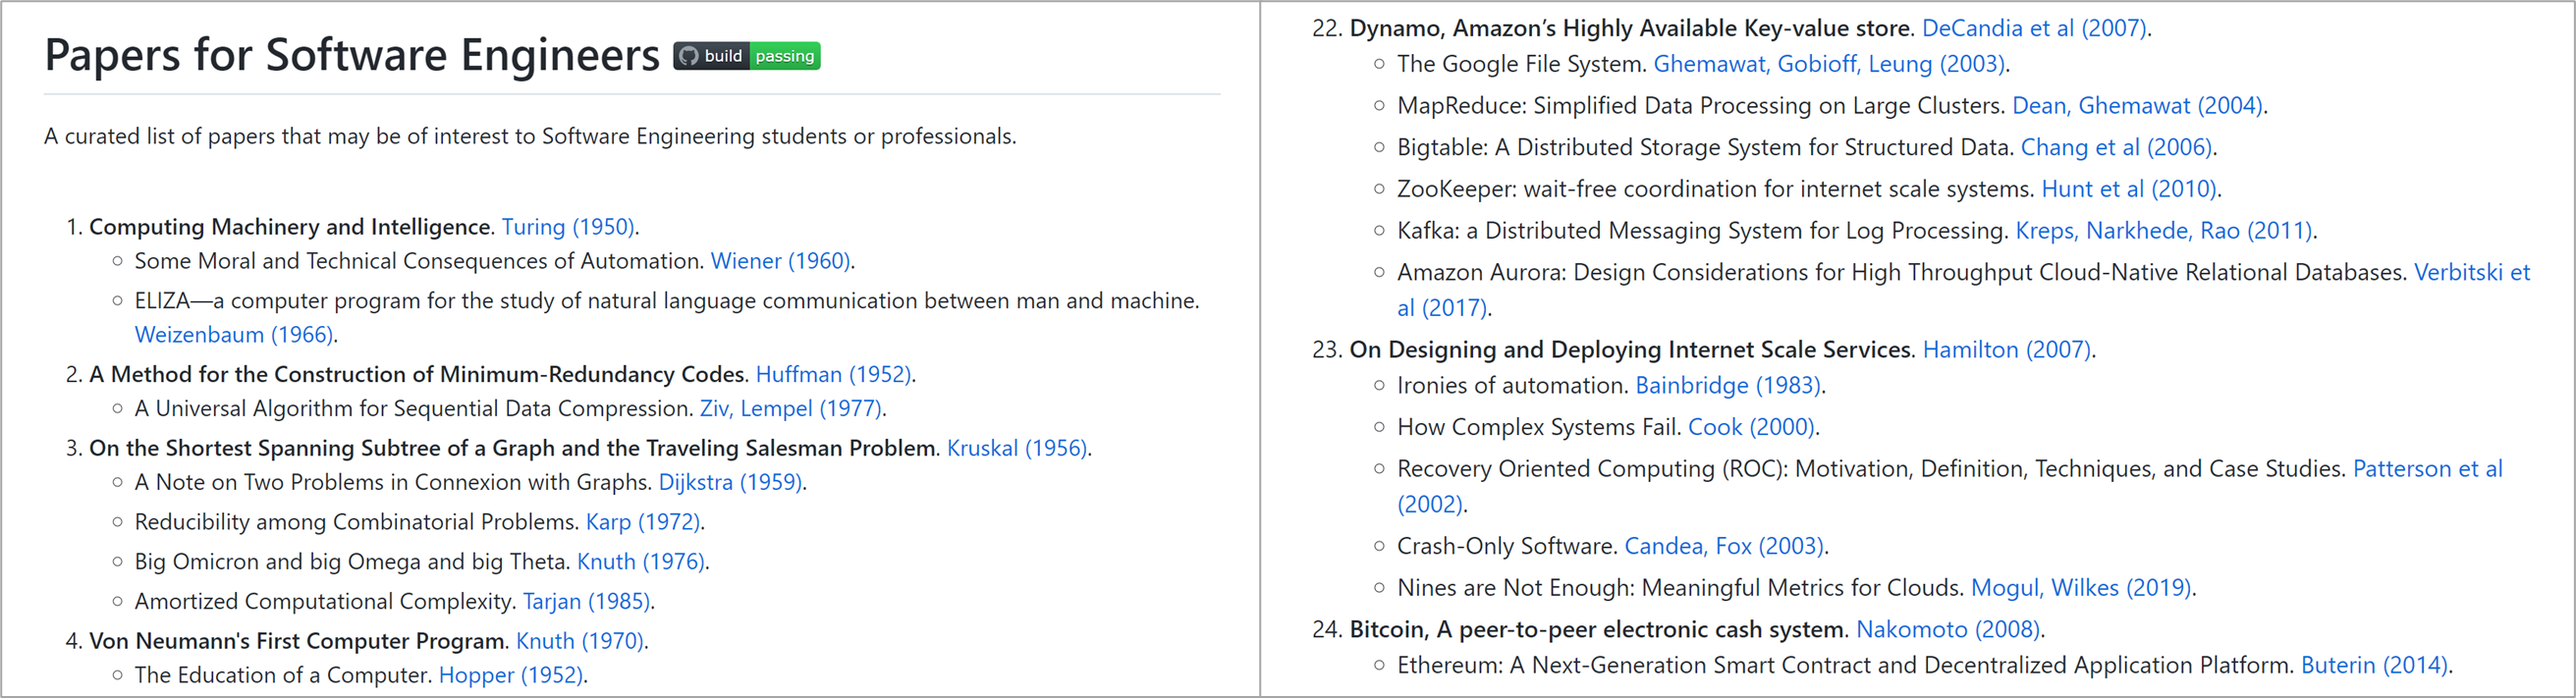Select the Dijkstra (1959) link
The width and height of the screenshot is (2576, 698).
(x=730, y=482)
